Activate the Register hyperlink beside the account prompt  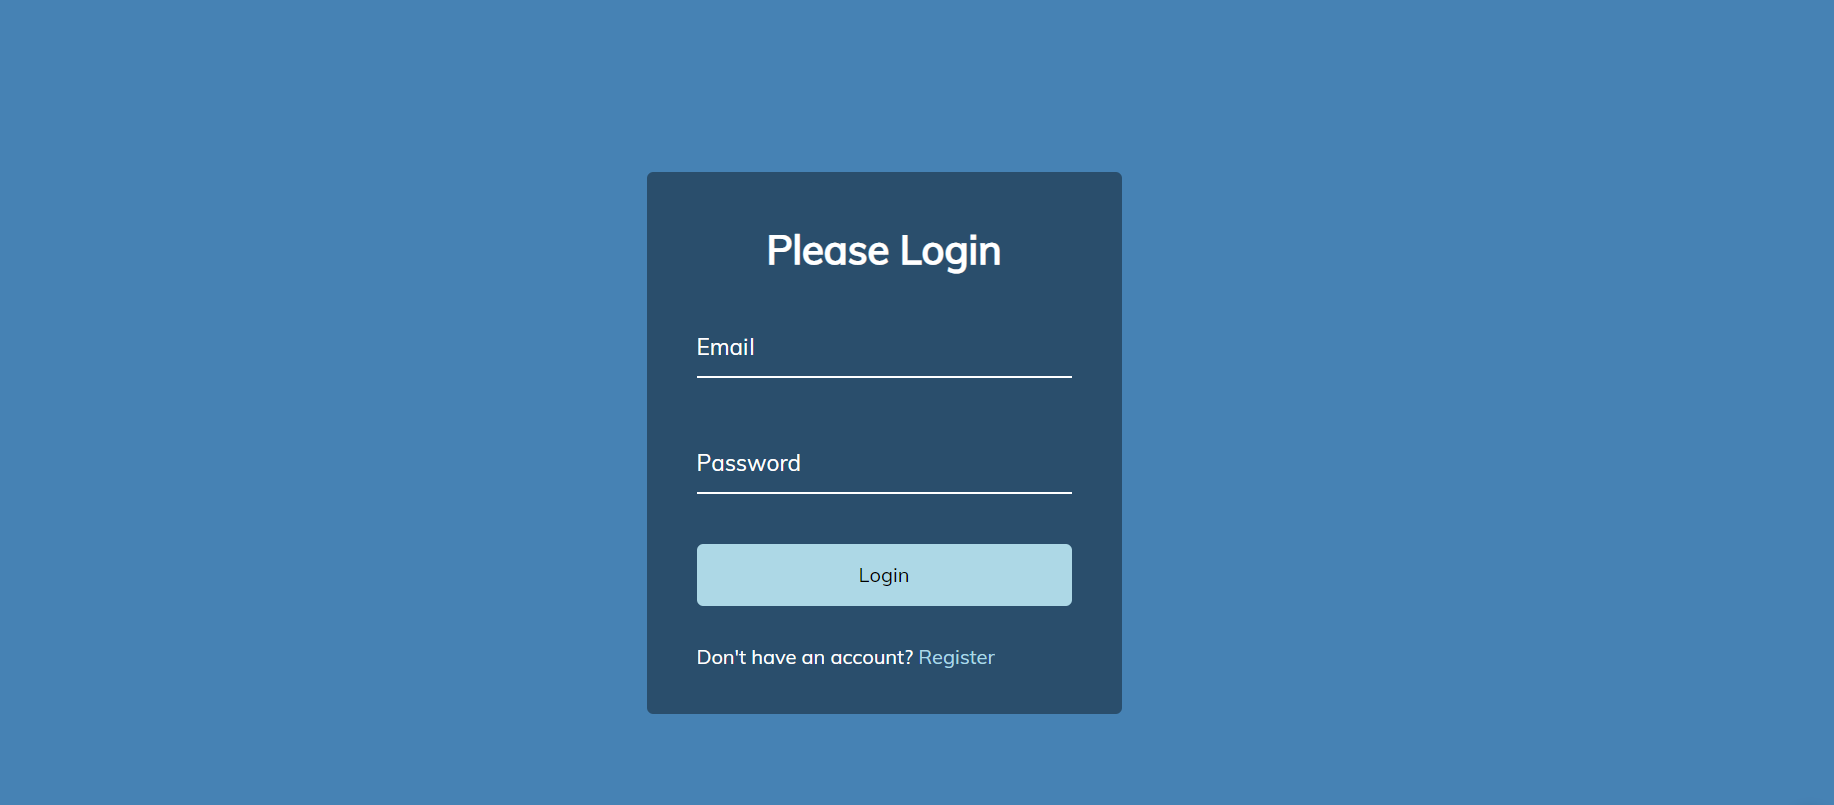[956, 657]
